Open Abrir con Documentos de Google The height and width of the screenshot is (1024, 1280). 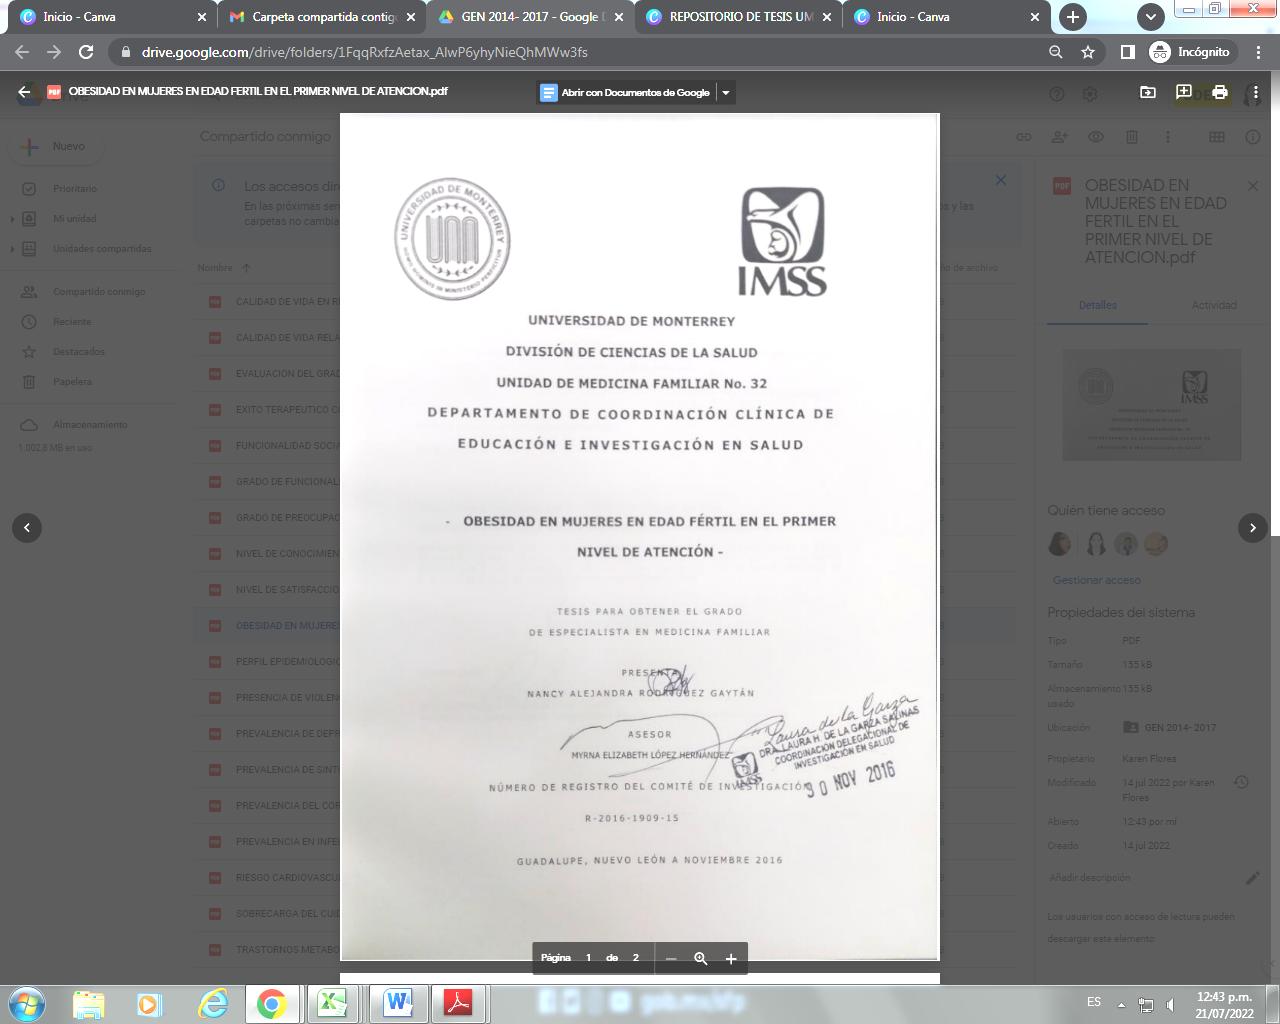tap(625, 92)
